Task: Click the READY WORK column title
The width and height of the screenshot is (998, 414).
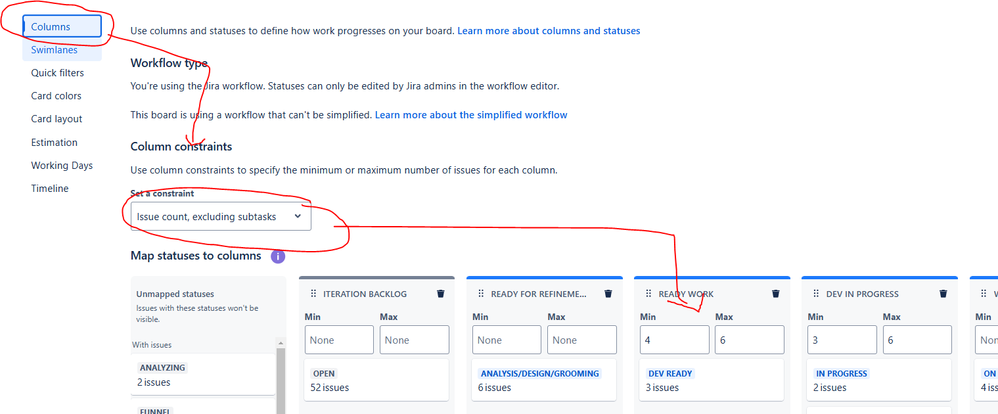Action: pos(686,294)
